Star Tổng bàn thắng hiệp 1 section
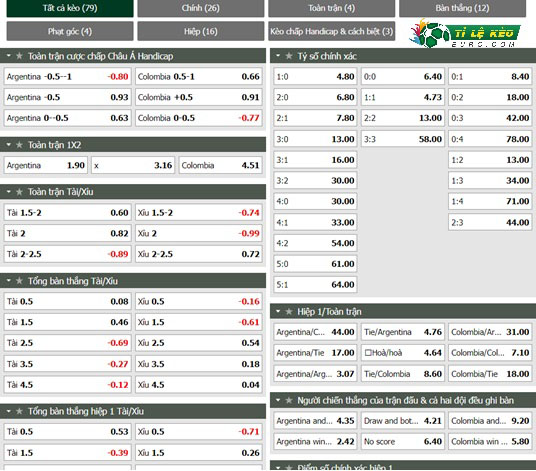536x471 pixels. pos(19,411)
